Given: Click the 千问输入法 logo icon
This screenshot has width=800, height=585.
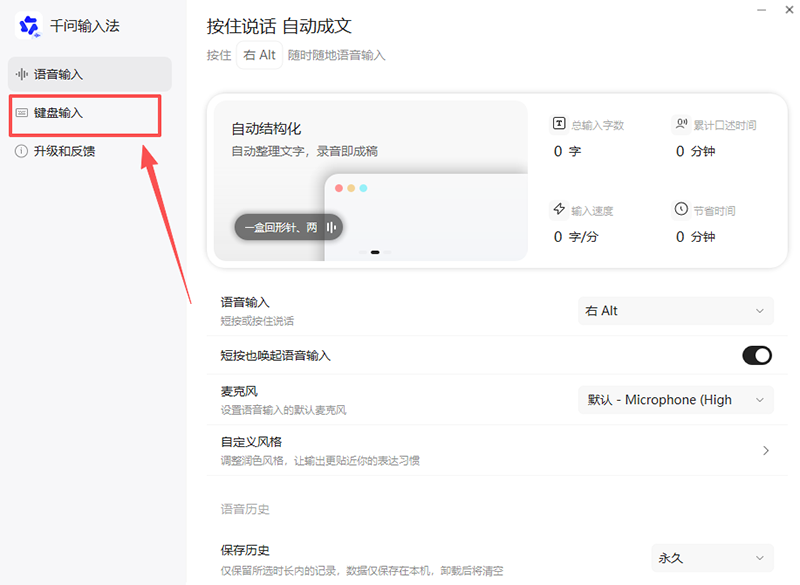Looking at the screenshot, I should click(x=29, y=26).
